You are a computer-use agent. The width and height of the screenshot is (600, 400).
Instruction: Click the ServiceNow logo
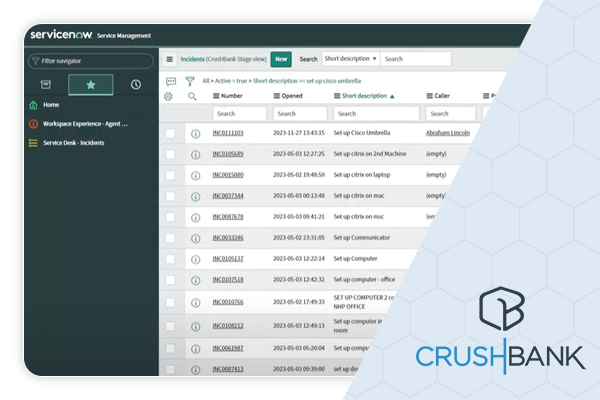[61, 35]
